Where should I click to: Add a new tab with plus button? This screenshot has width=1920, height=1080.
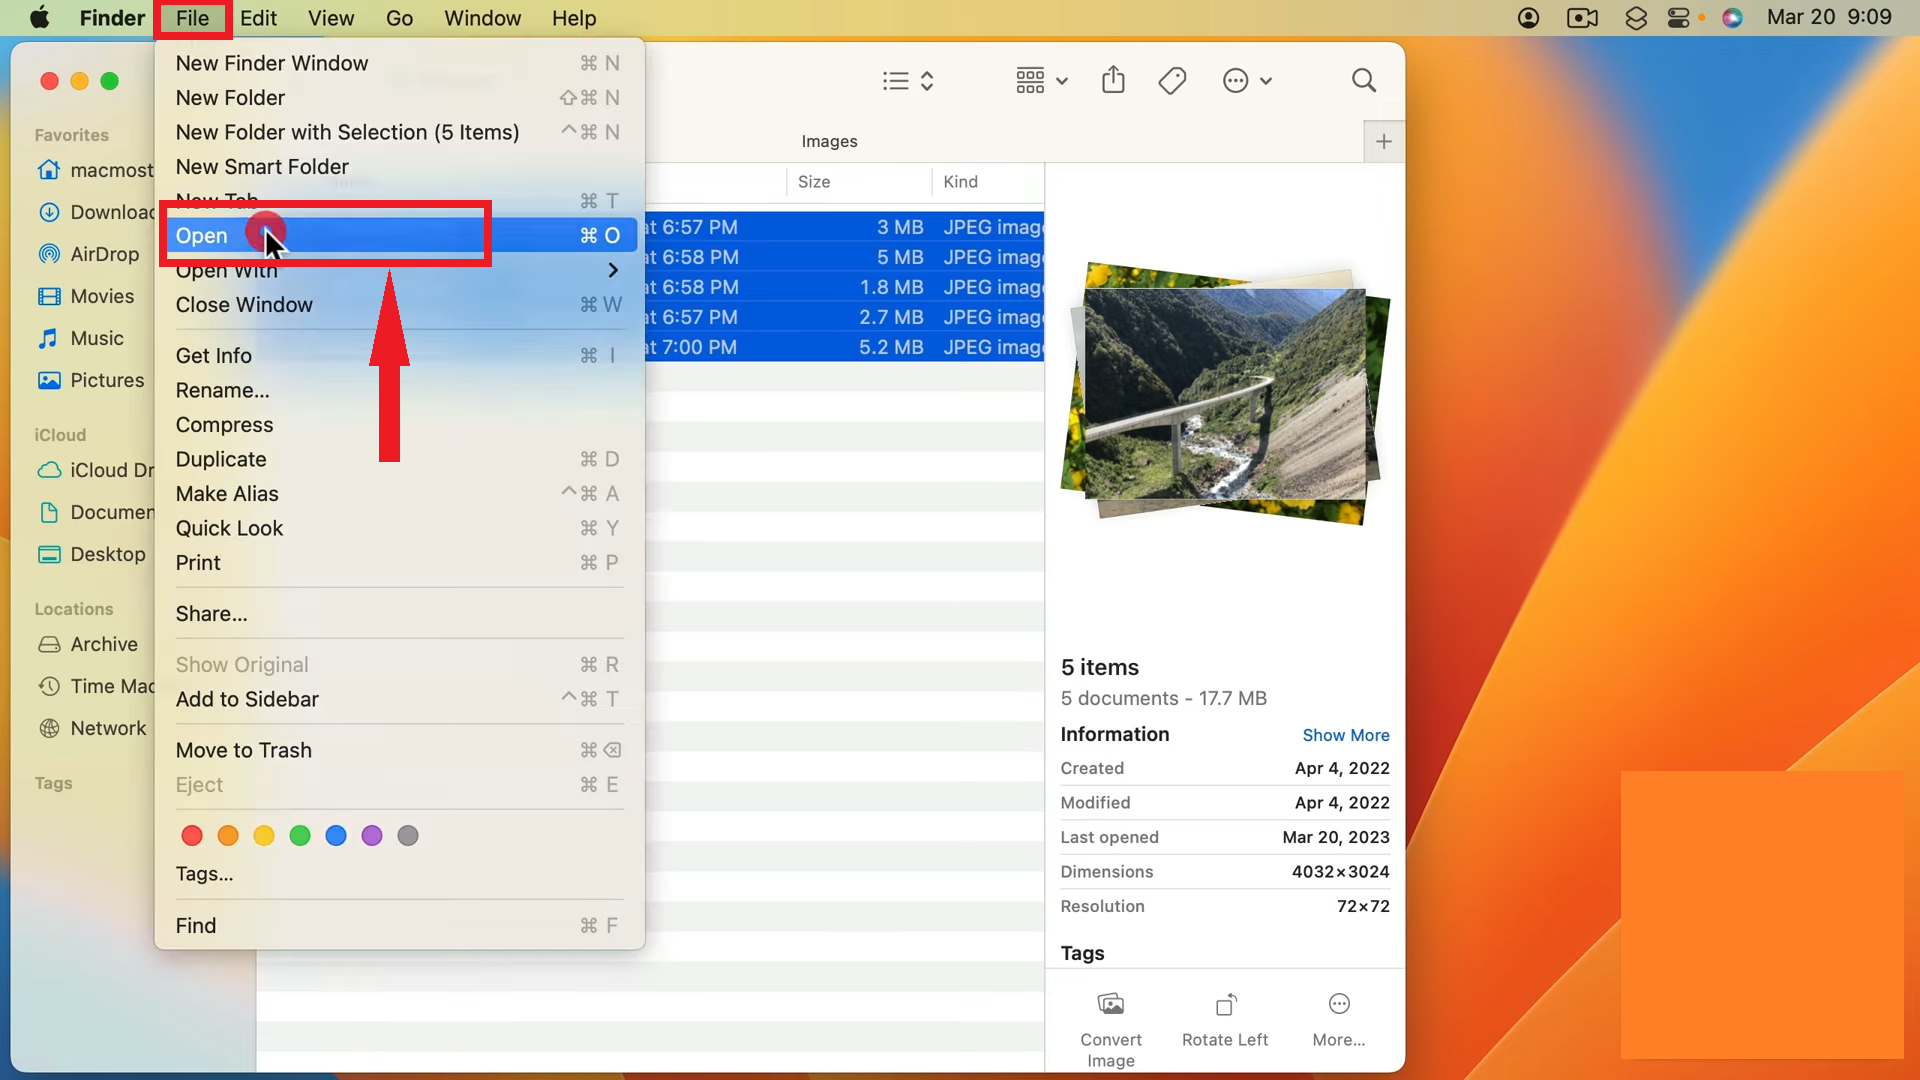(x=1383, y=141)
